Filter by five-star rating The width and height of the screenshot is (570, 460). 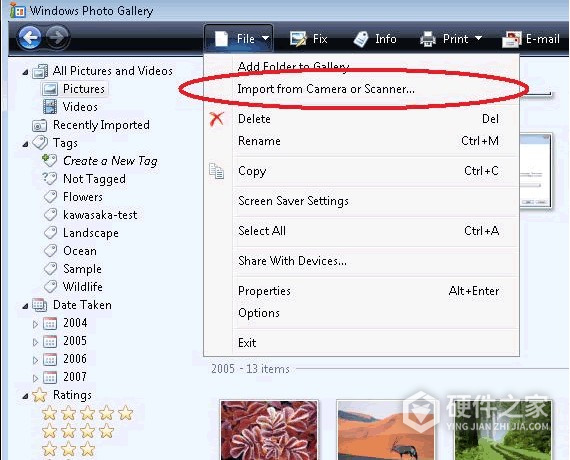point(88,413)
